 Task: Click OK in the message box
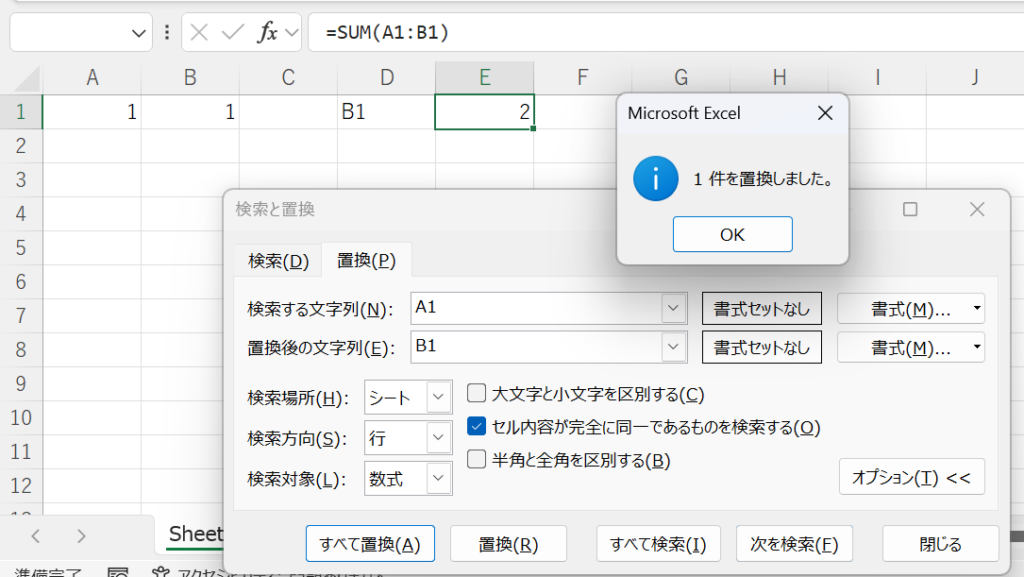(x=733, y=234)
